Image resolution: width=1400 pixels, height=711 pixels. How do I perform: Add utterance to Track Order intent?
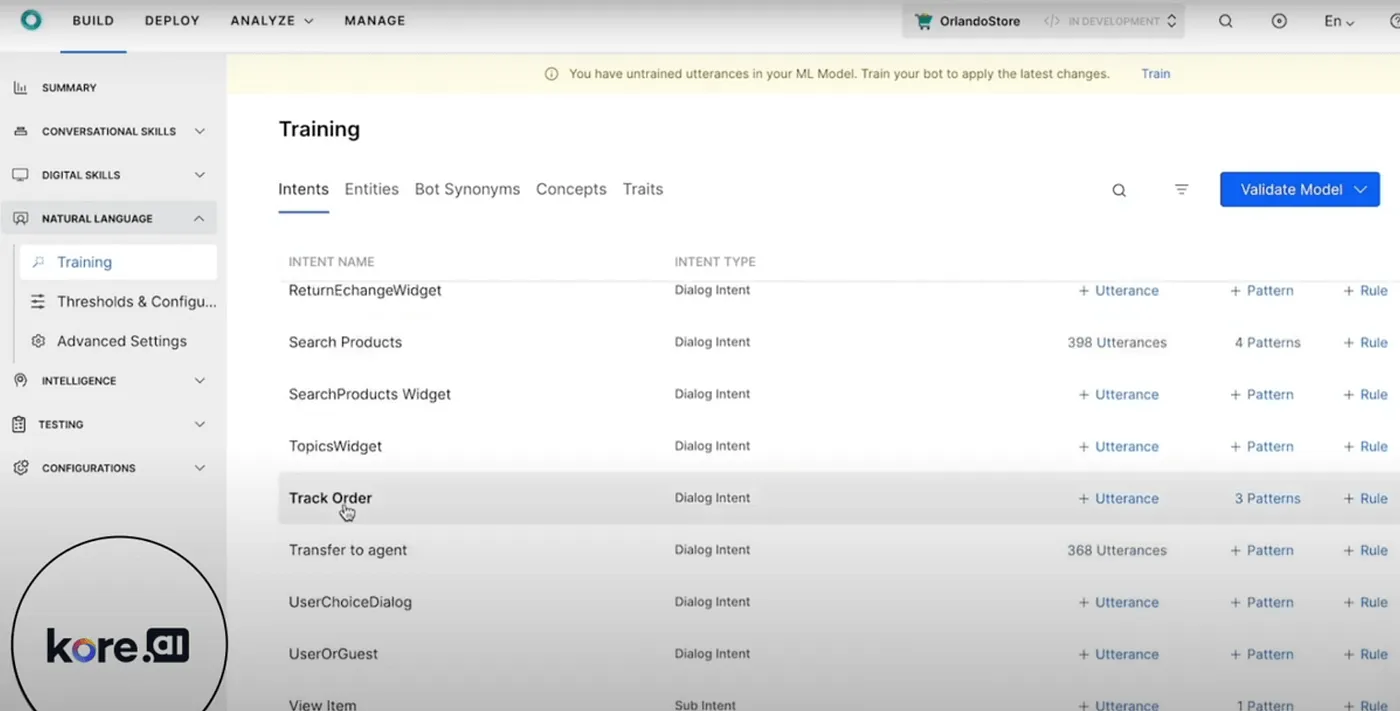[x=1118, y=498]
